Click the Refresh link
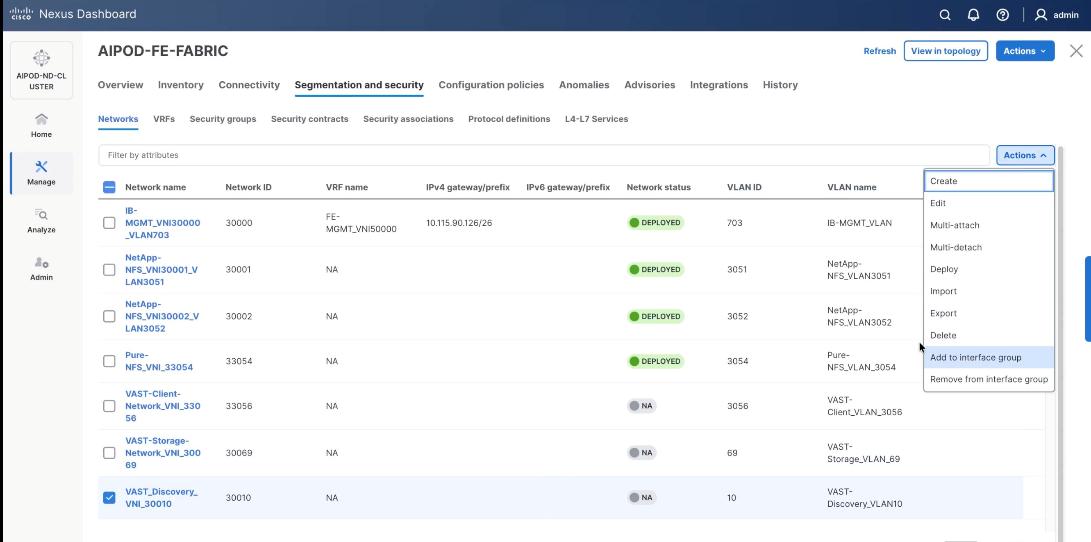This screenshot has height=542, width=1091. tap(879, 51)
